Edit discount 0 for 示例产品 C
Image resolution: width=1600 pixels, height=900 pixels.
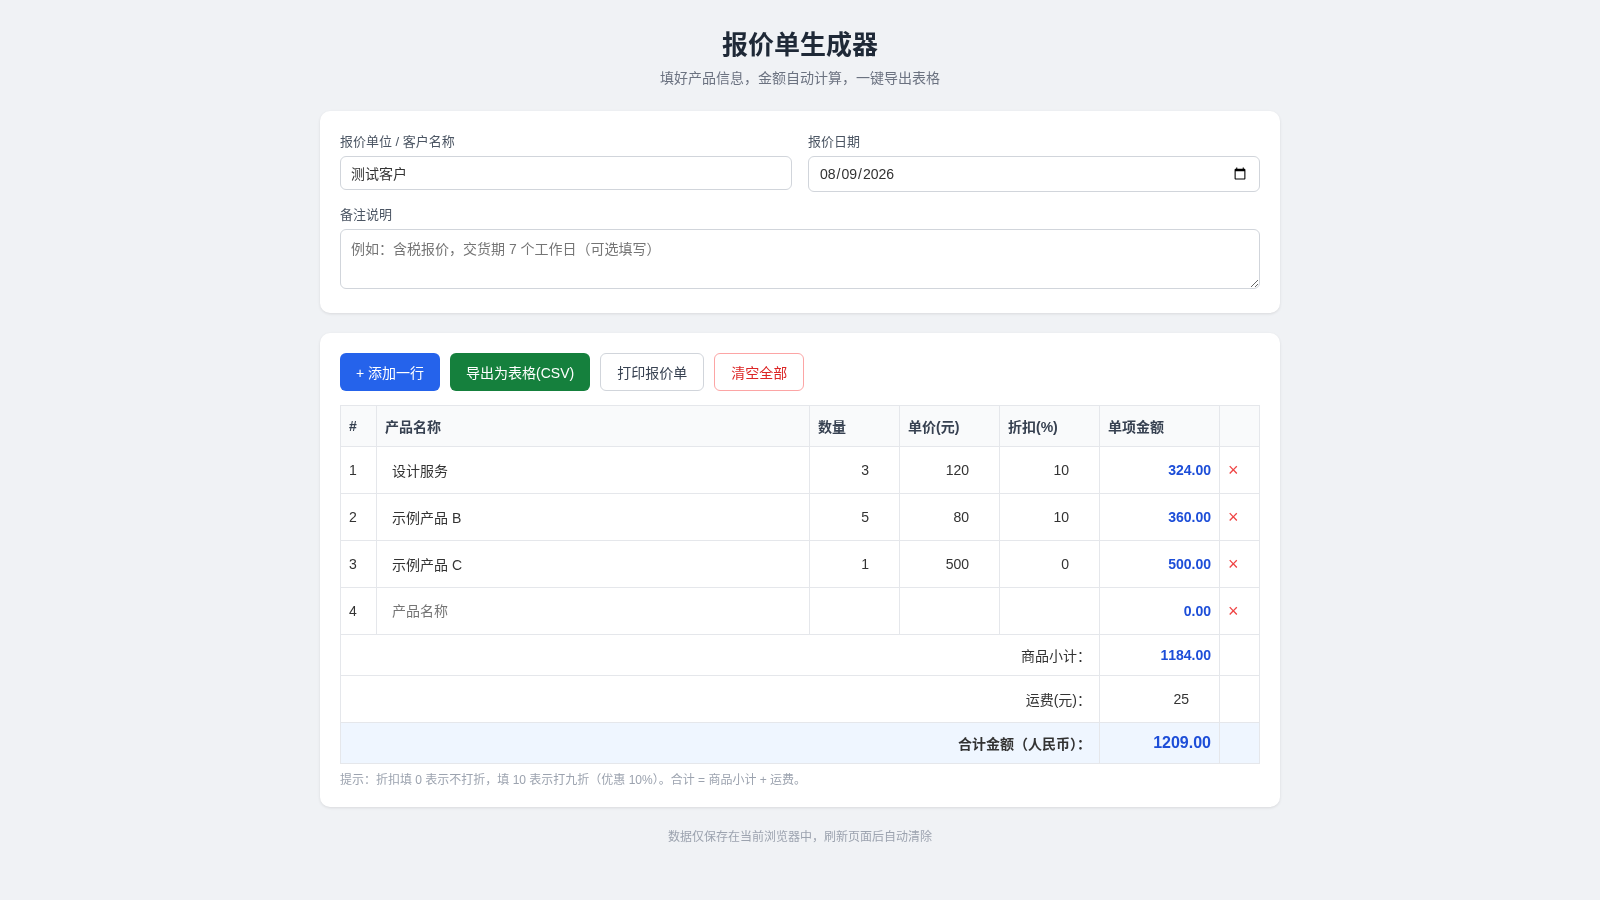(x=1049, y=564)
